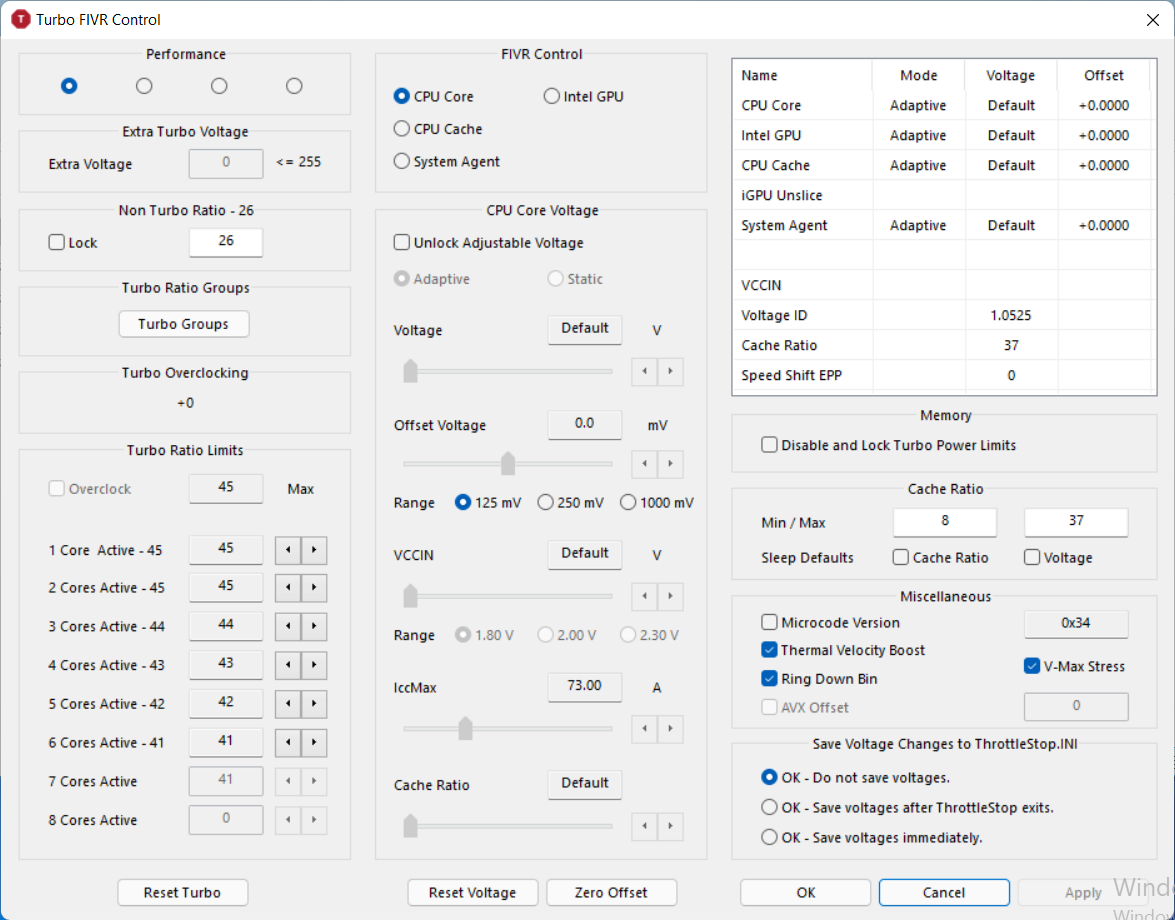Enable Unlock Adjustable Voltage checkbox
The width and height of the screenshot is (1175, 920).
point(402,243)
